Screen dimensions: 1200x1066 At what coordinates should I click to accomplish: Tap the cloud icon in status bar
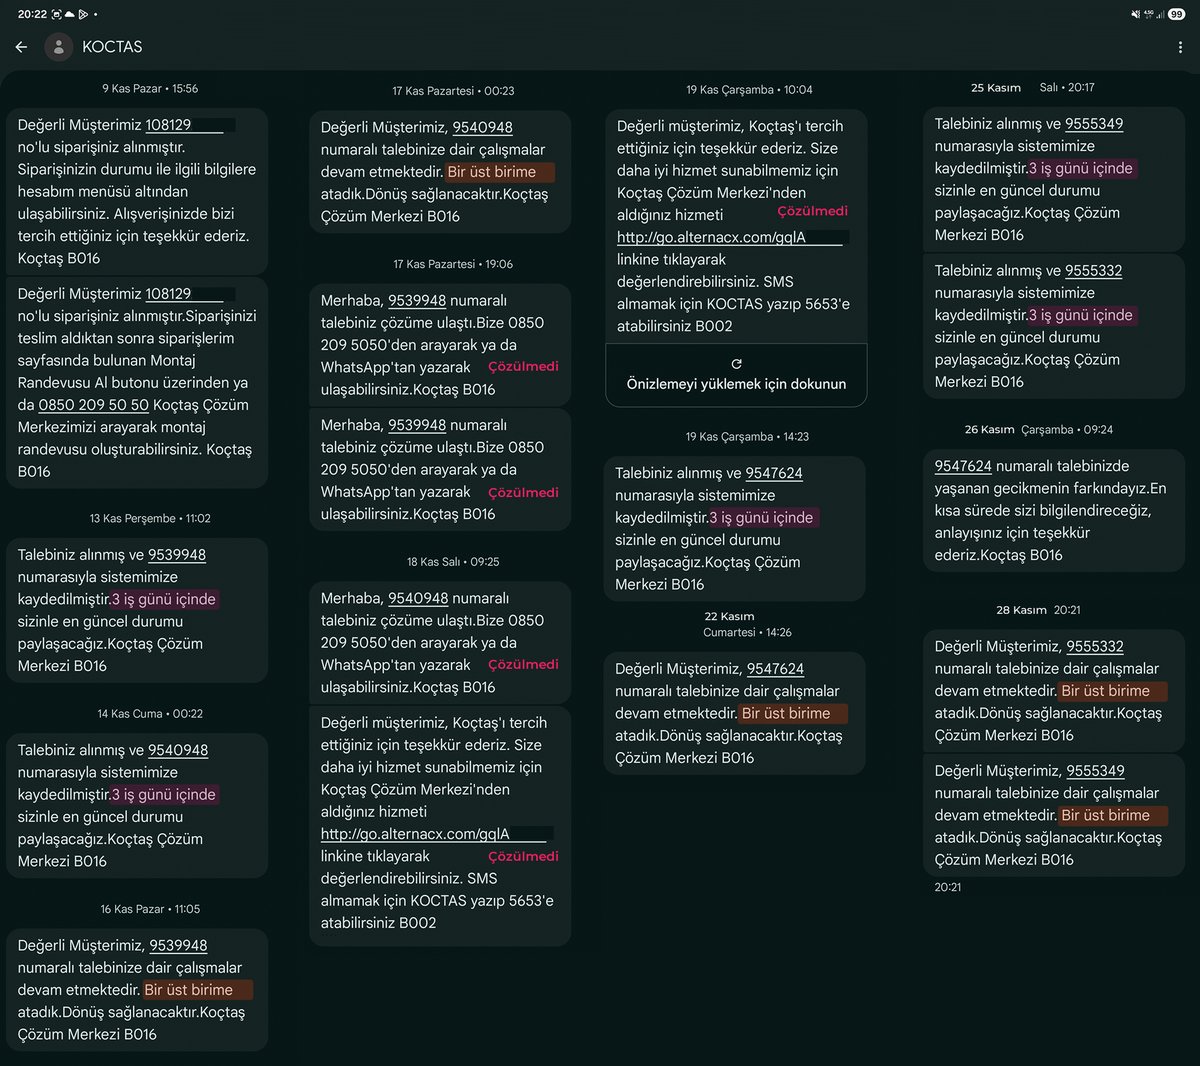click(x=70, y=14)
